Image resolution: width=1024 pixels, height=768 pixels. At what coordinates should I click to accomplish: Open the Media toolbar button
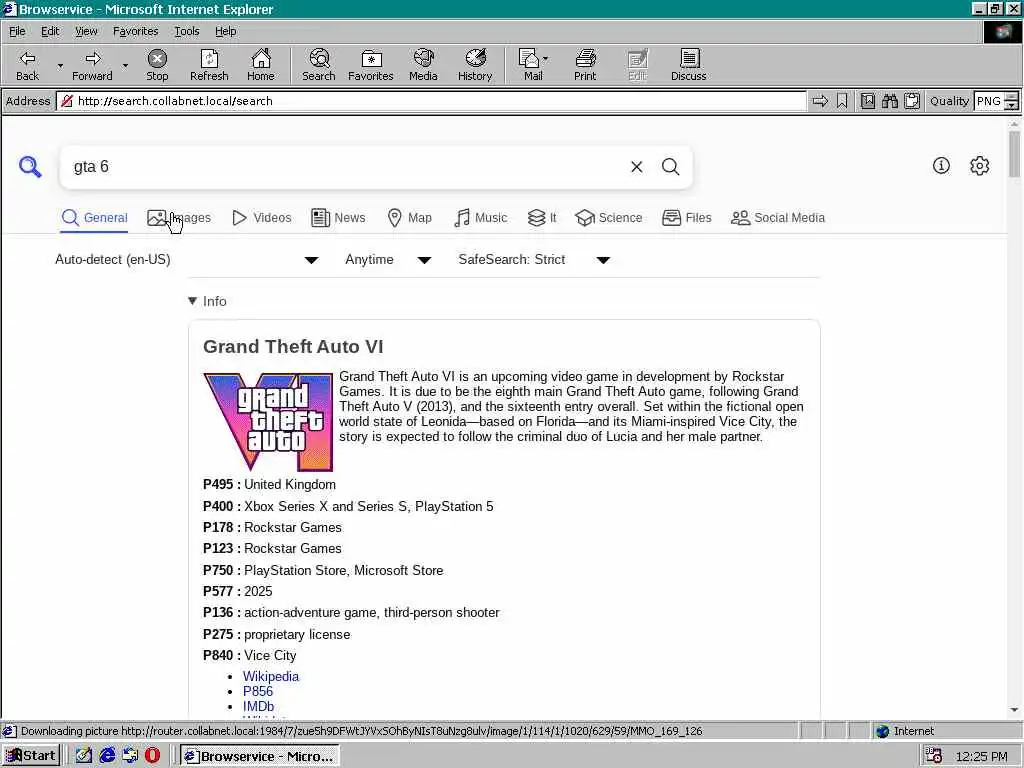coord(423,65)
